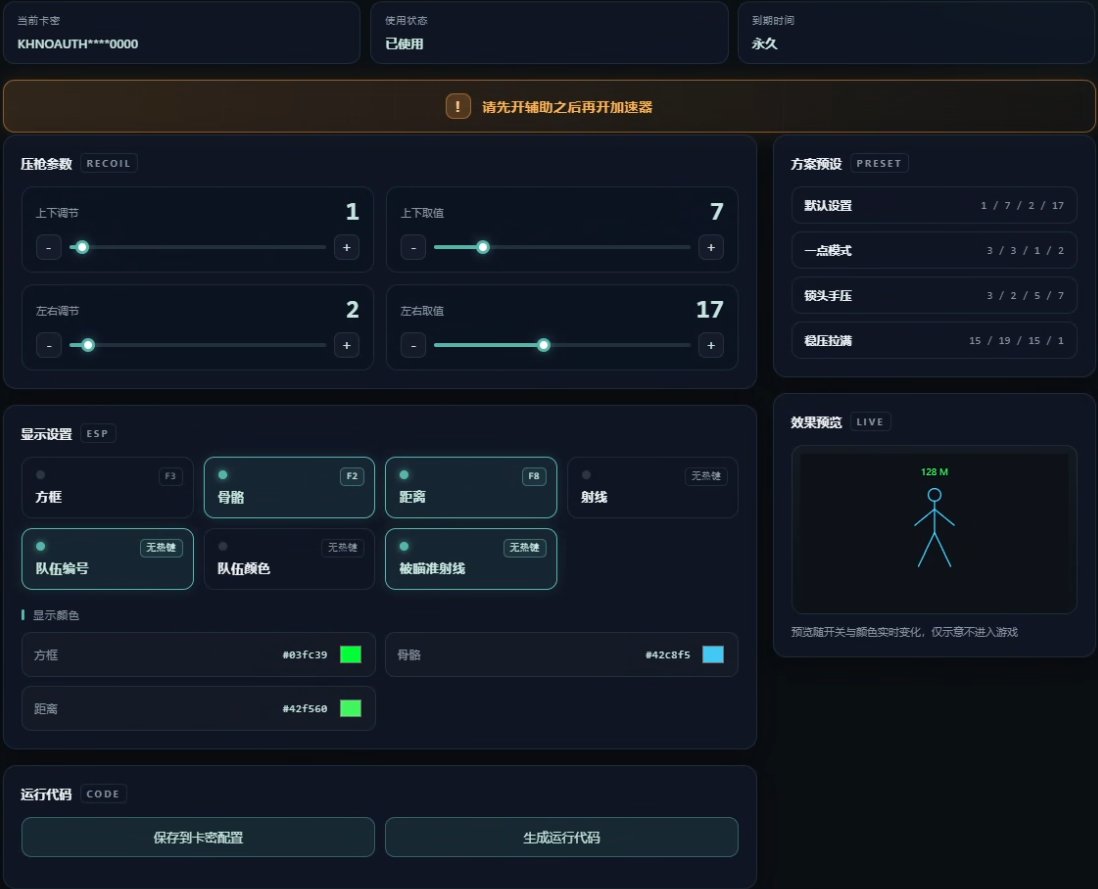The height and width of the screenshot is (889, 1098).
Task: Click the 无热键 badge on 射线
Action: click(706, 476)
